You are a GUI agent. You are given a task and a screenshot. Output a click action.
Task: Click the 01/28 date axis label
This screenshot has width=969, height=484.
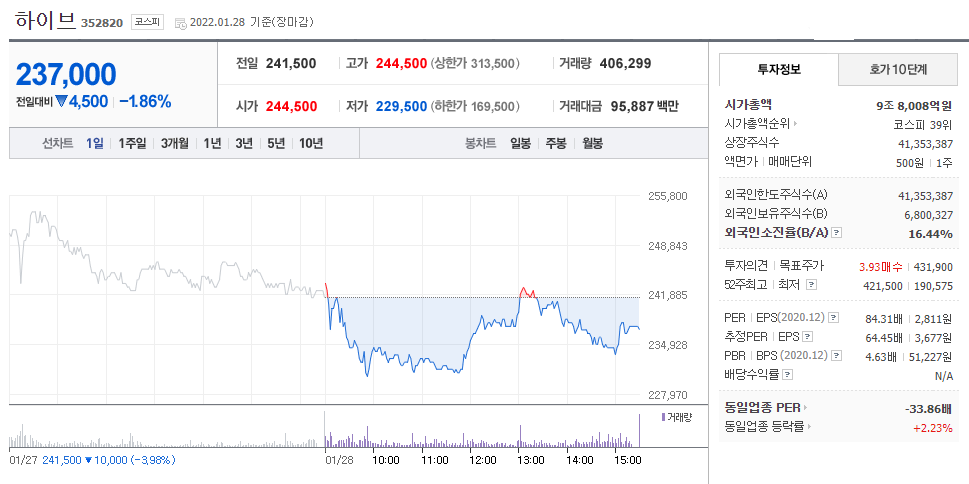coord(337,461)
